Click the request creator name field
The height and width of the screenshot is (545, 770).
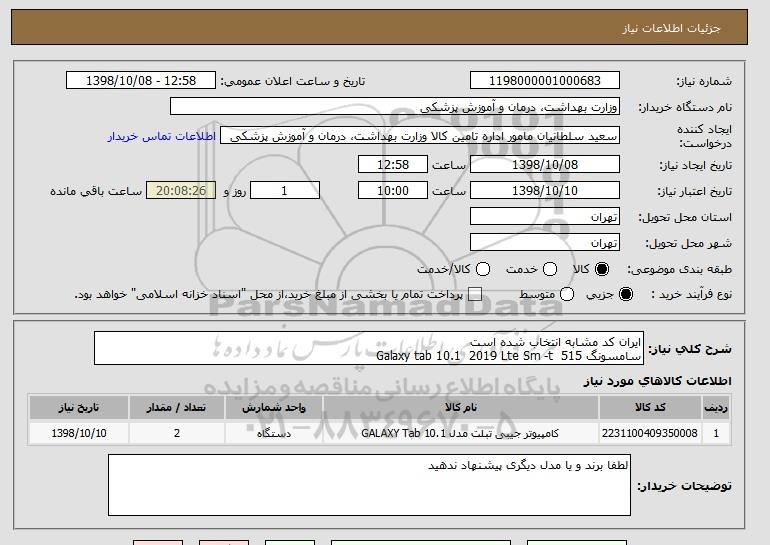point(420,136)
